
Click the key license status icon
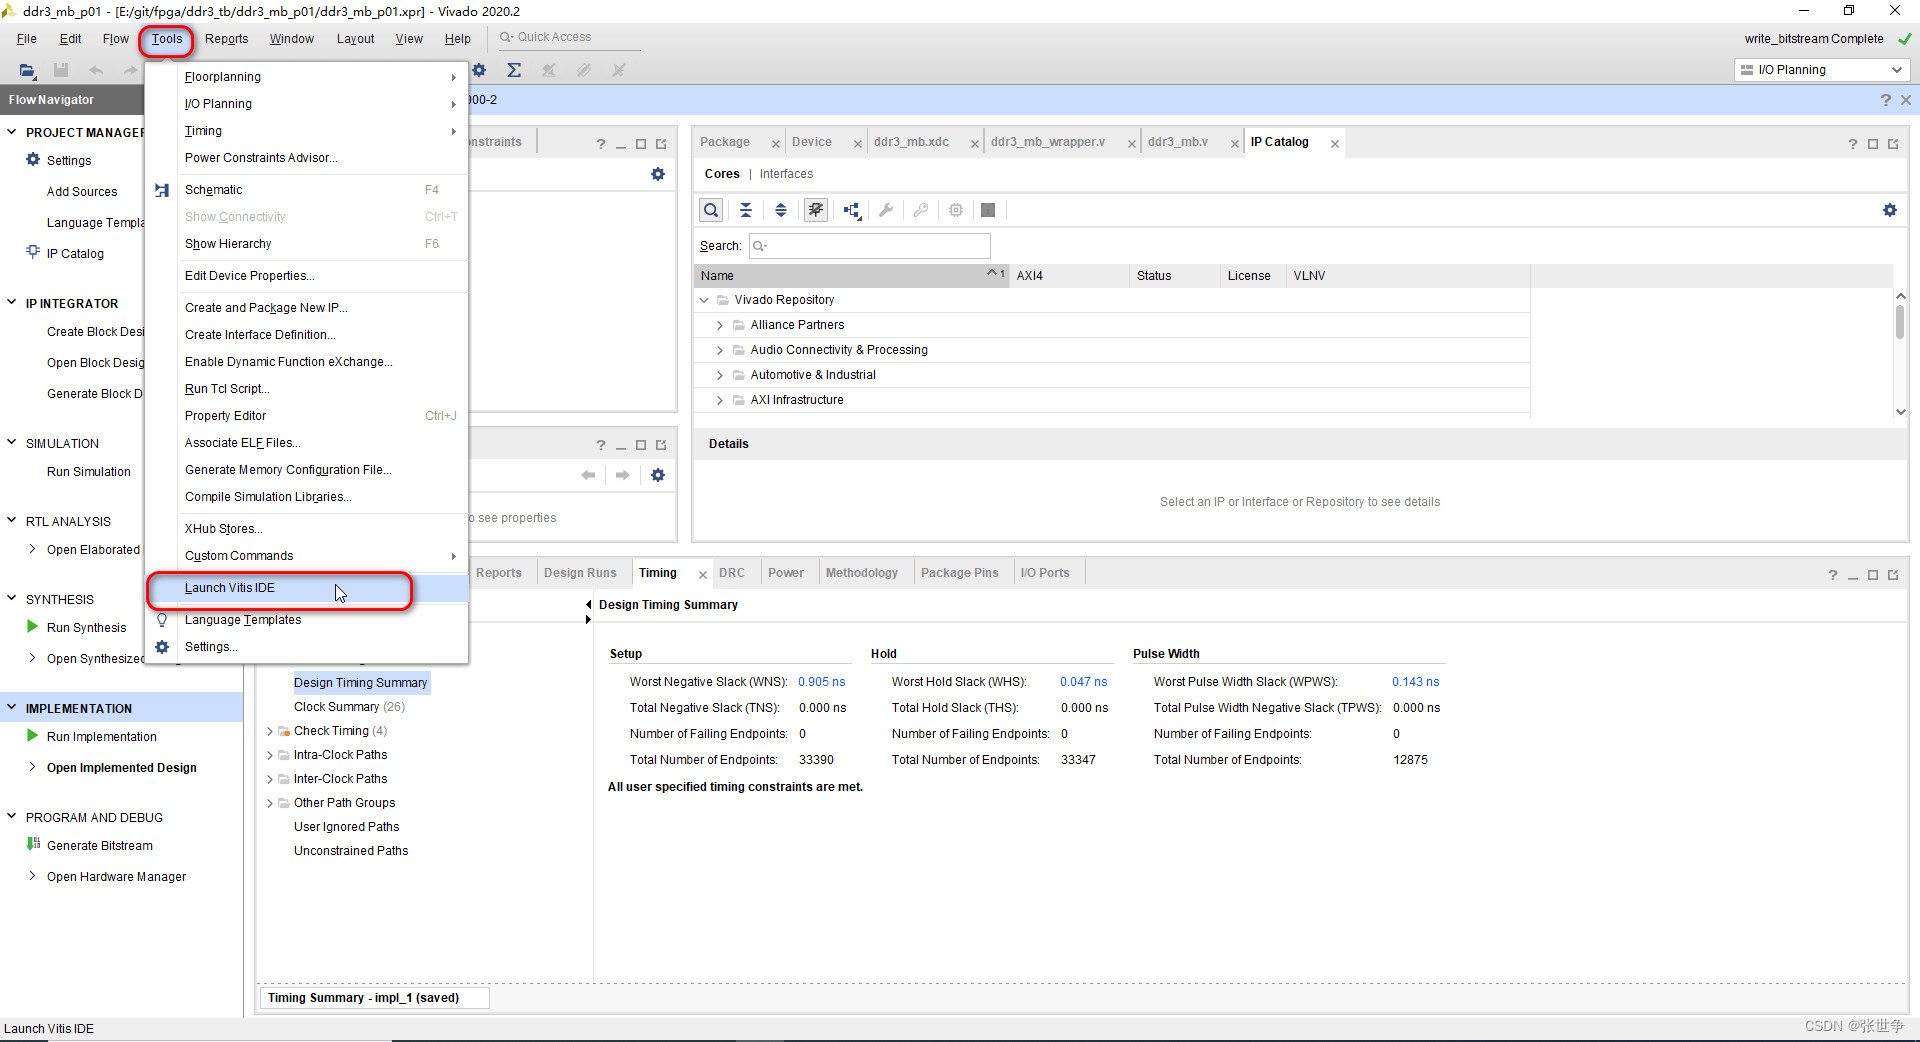[x=921, y=210]
